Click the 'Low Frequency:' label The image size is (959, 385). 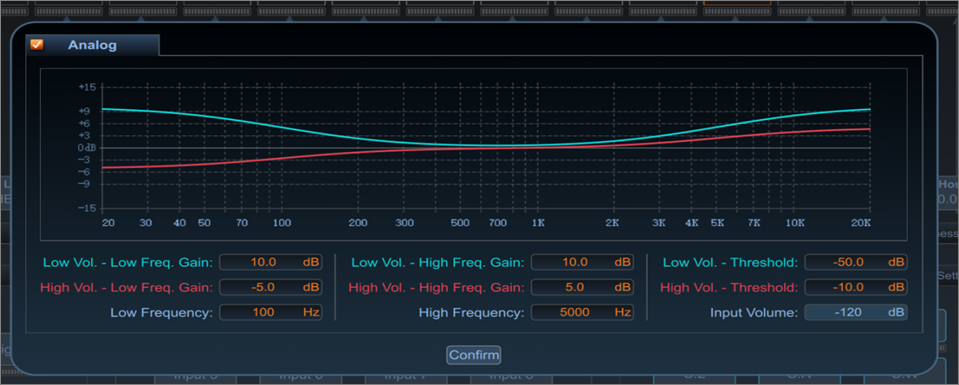pos(161,313)
